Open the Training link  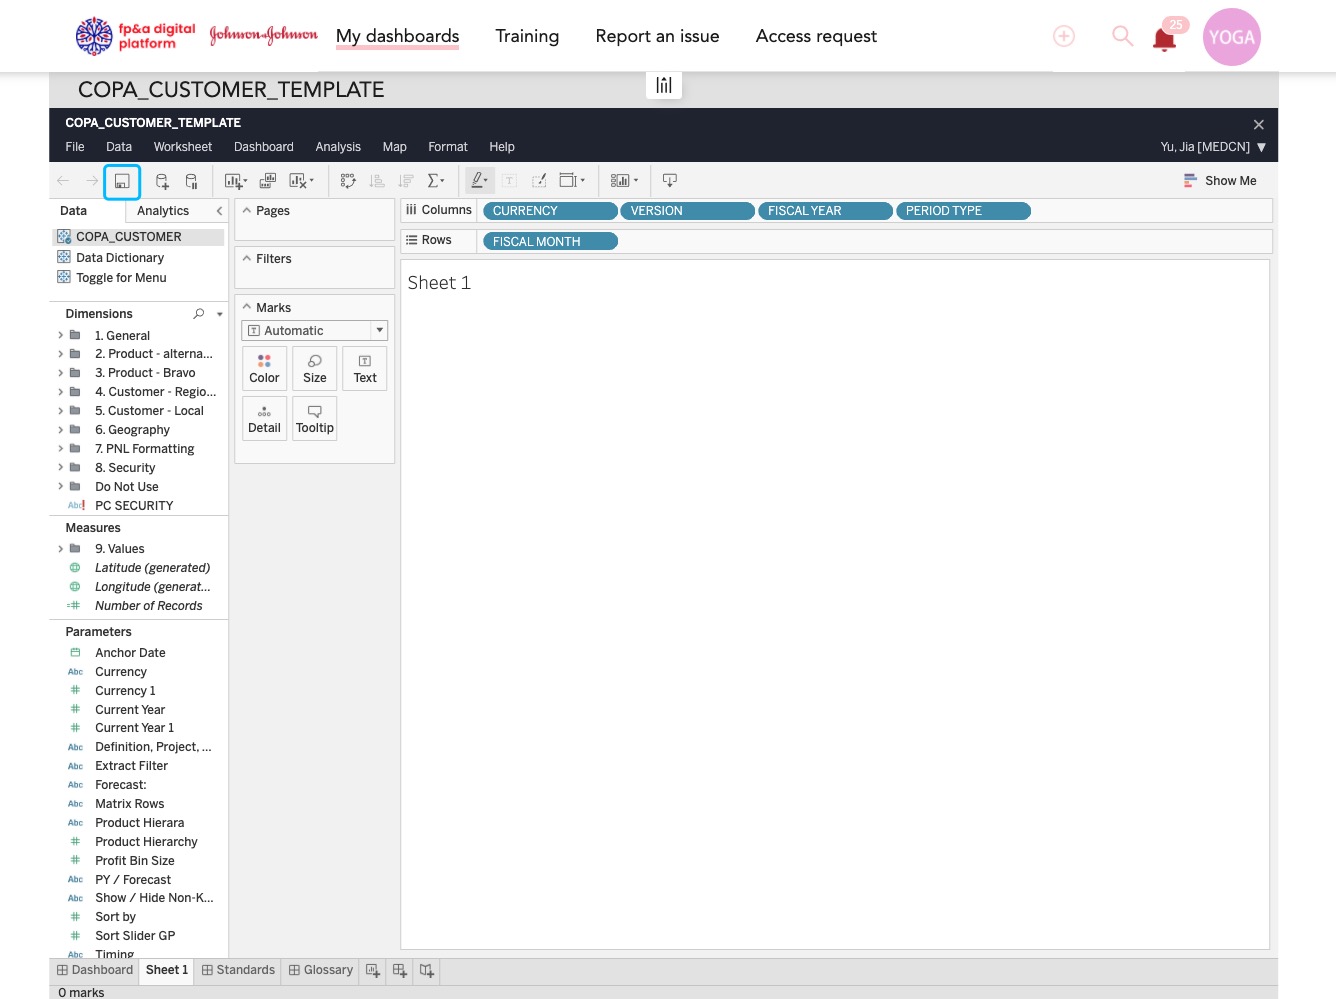click(x=527, y=36)
